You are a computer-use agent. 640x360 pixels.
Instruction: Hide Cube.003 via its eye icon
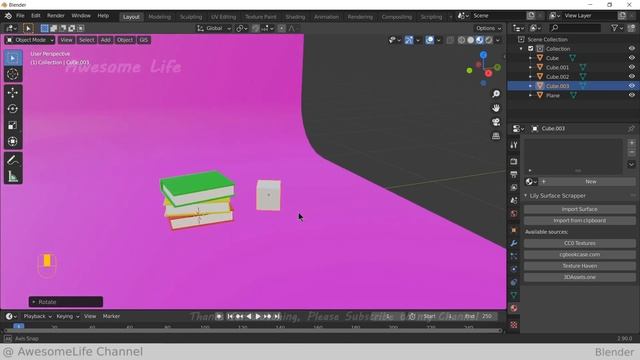[632, 86]
